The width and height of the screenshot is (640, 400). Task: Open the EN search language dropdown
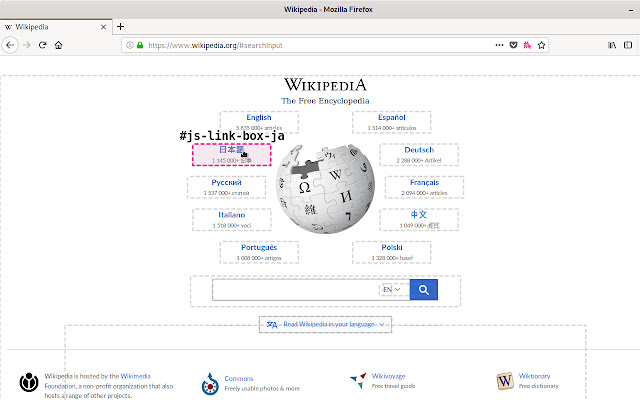click(x=393, y=290)
